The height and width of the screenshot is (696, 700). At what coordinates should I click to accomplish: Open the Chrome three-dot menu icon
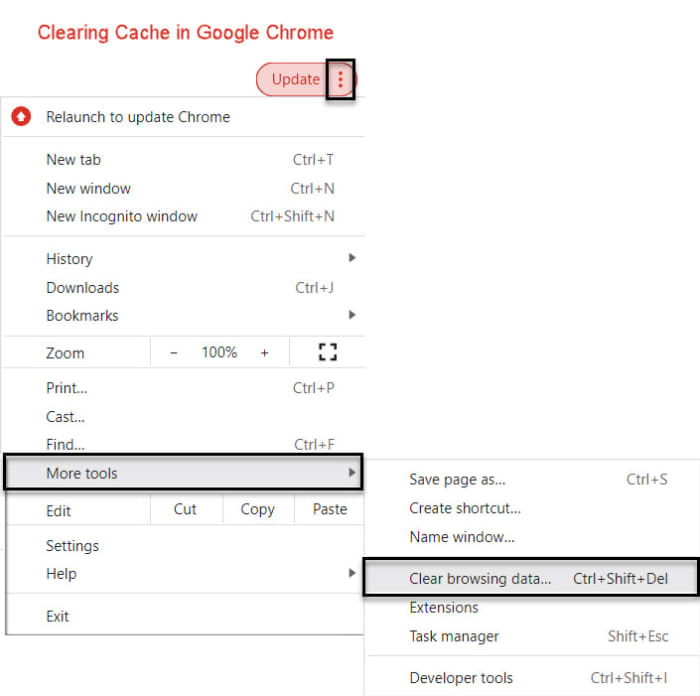[x=340, y=79]
